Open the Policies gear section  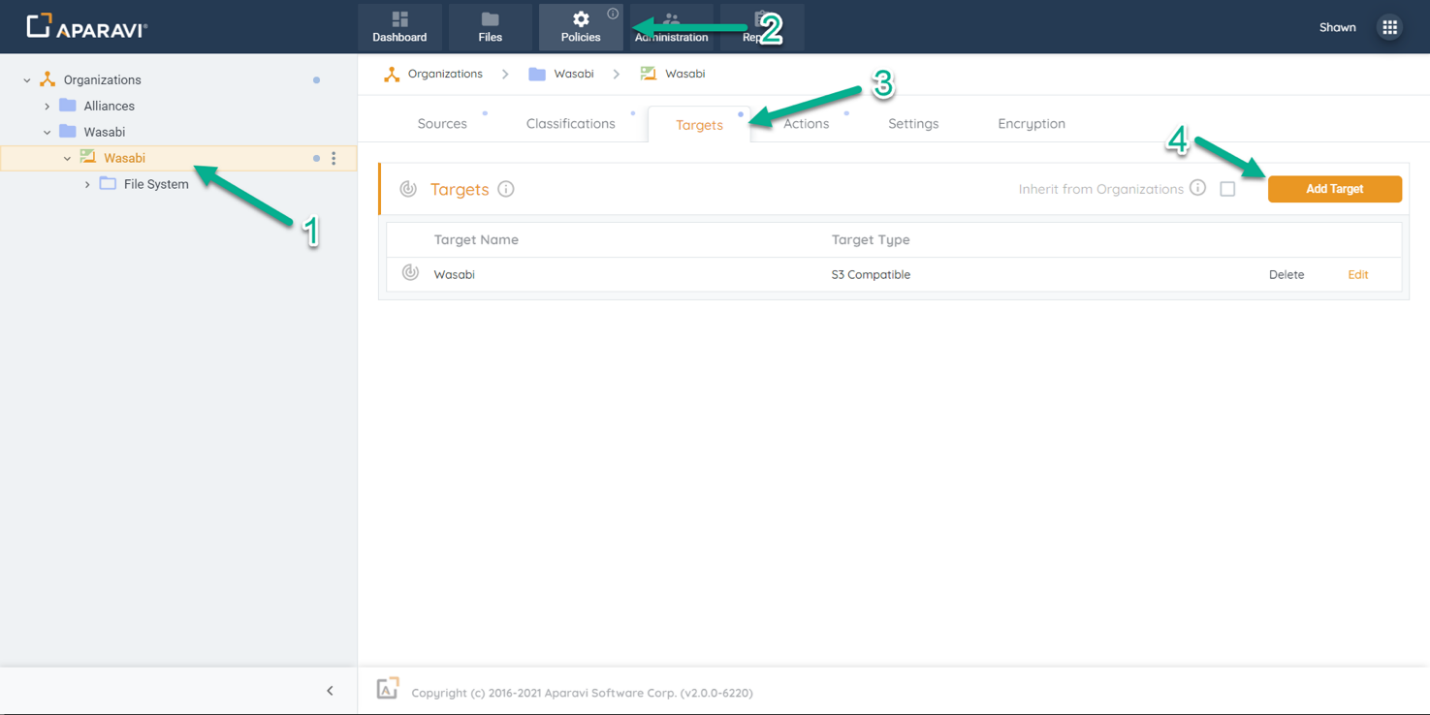coord(581,27)
